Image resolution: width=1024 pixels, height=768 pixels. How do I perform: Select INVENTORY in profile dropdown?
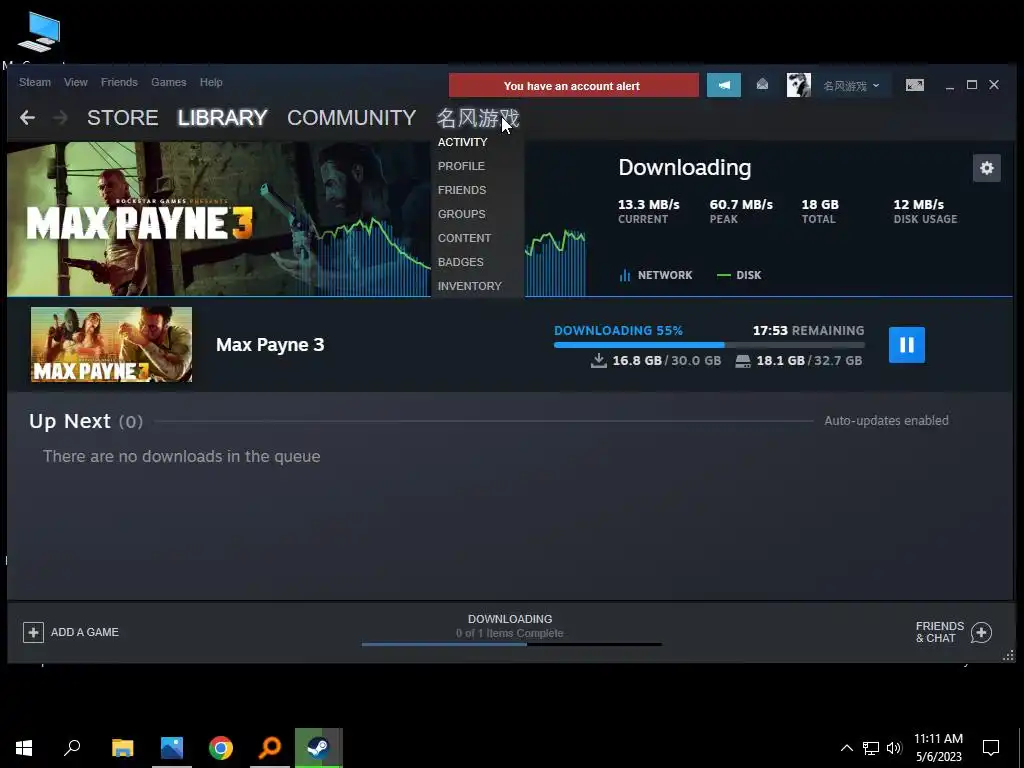click(470, 286)
